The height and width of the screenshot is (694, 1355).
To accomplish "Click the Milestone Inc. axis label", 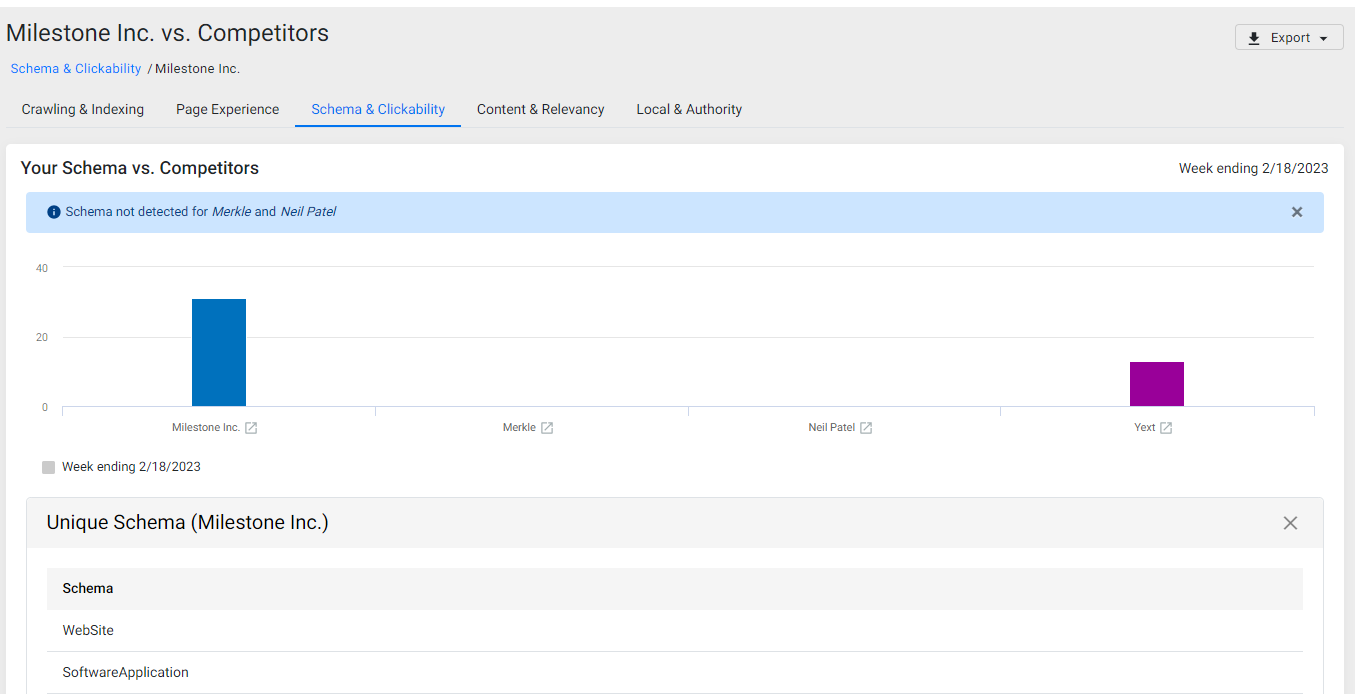I will 206,428.
